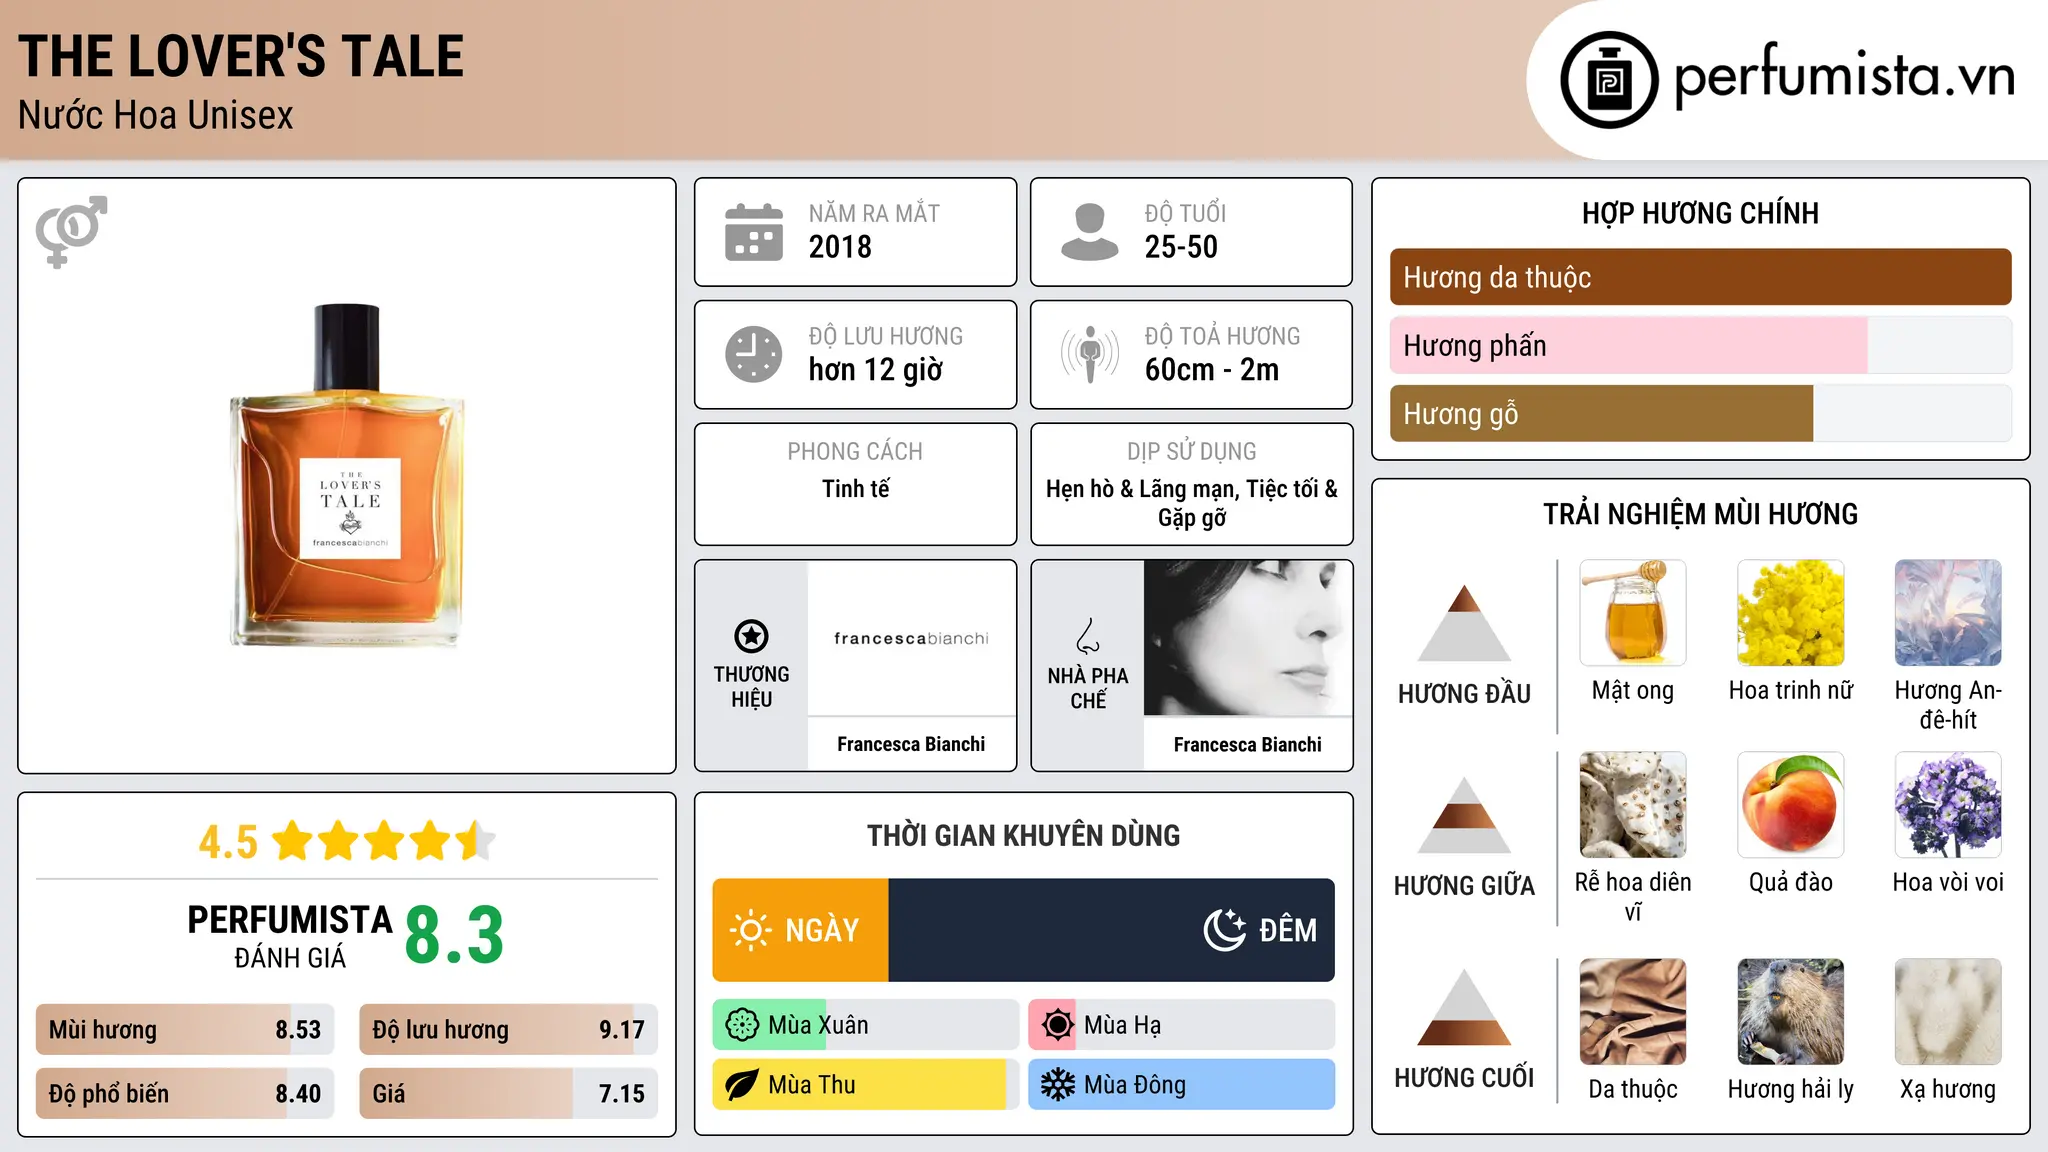Click the moon icon in the Đêm bar
This screenshot has width=2048, height=1152.
[1224, 930]
